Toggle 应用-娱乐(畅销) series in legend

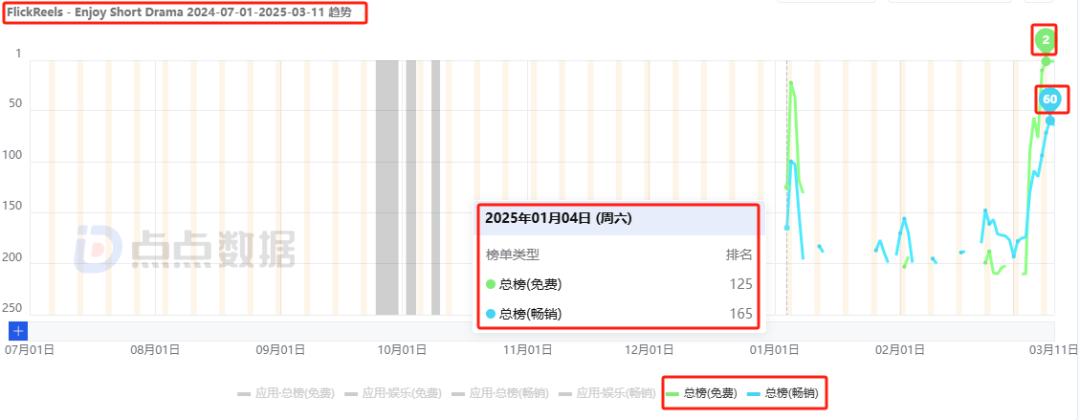(x=608, y=394)
